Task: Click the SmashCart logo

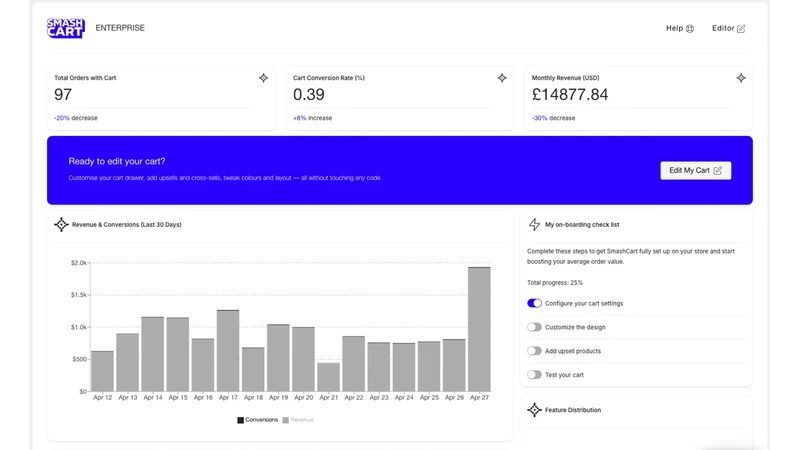Action: pyautogui.click(x=66, y=28)
